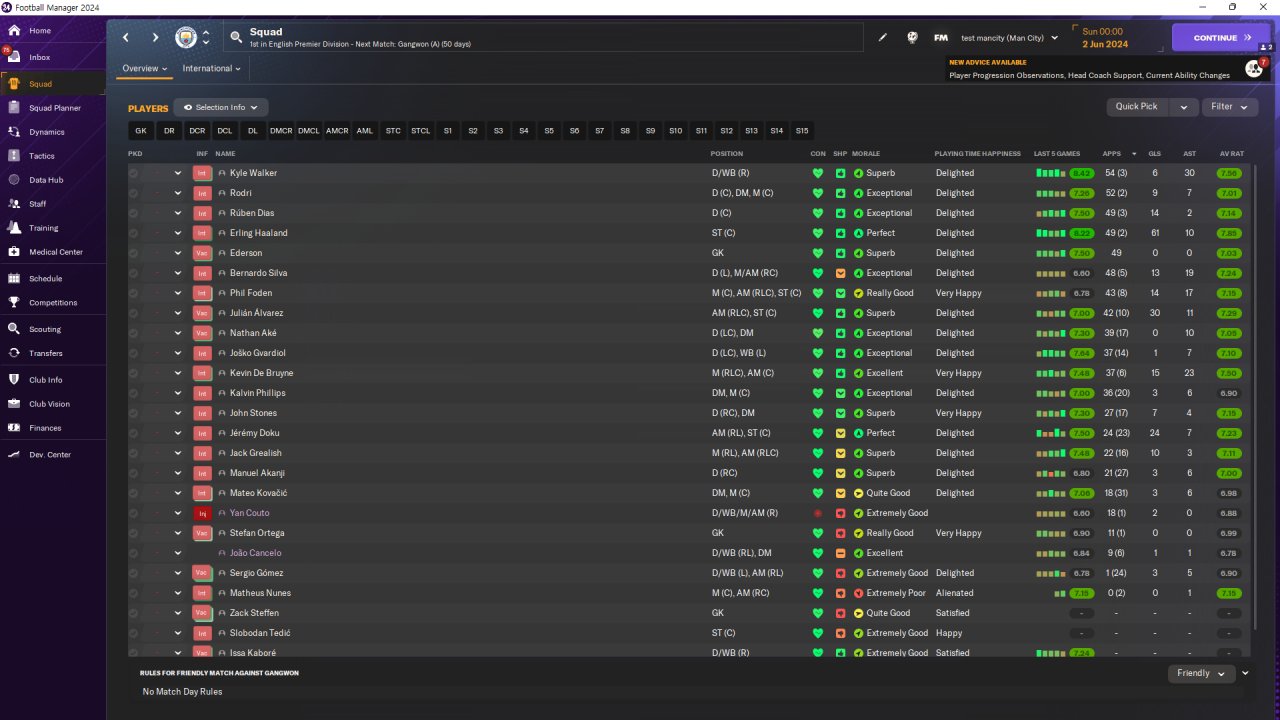Toggle pick selection for Rodri

tap(133, 193)
